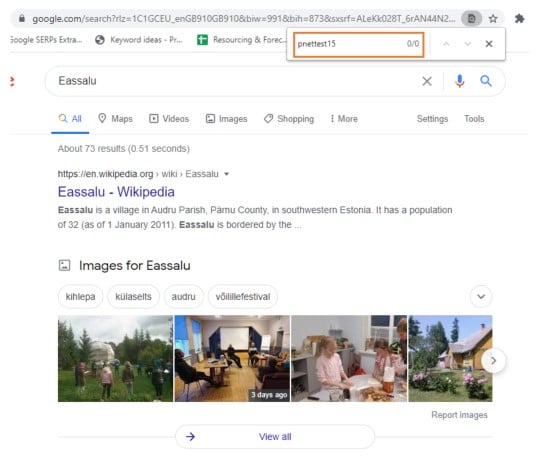Image resolution: width=557 pixels, height=458 pixels.
Task: Click the blue search magnifier button
Action: pyautogui.click(x=486, y=81)
